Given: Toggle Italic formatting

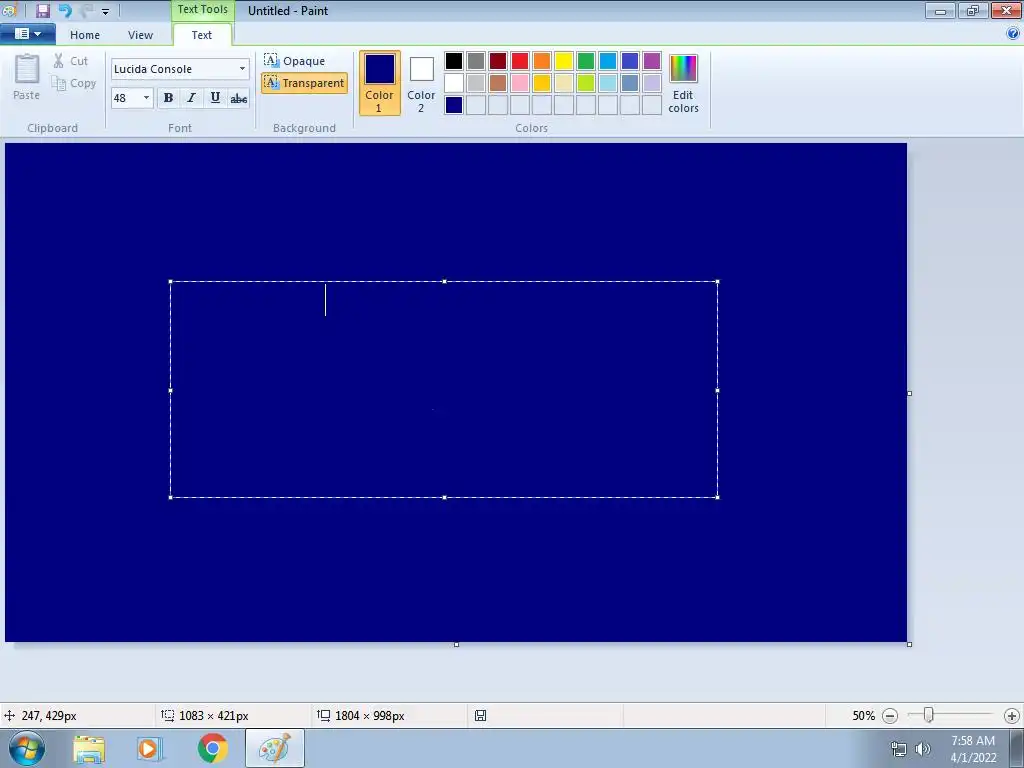Looking at the screenshot, I should [x=191, y=98].
